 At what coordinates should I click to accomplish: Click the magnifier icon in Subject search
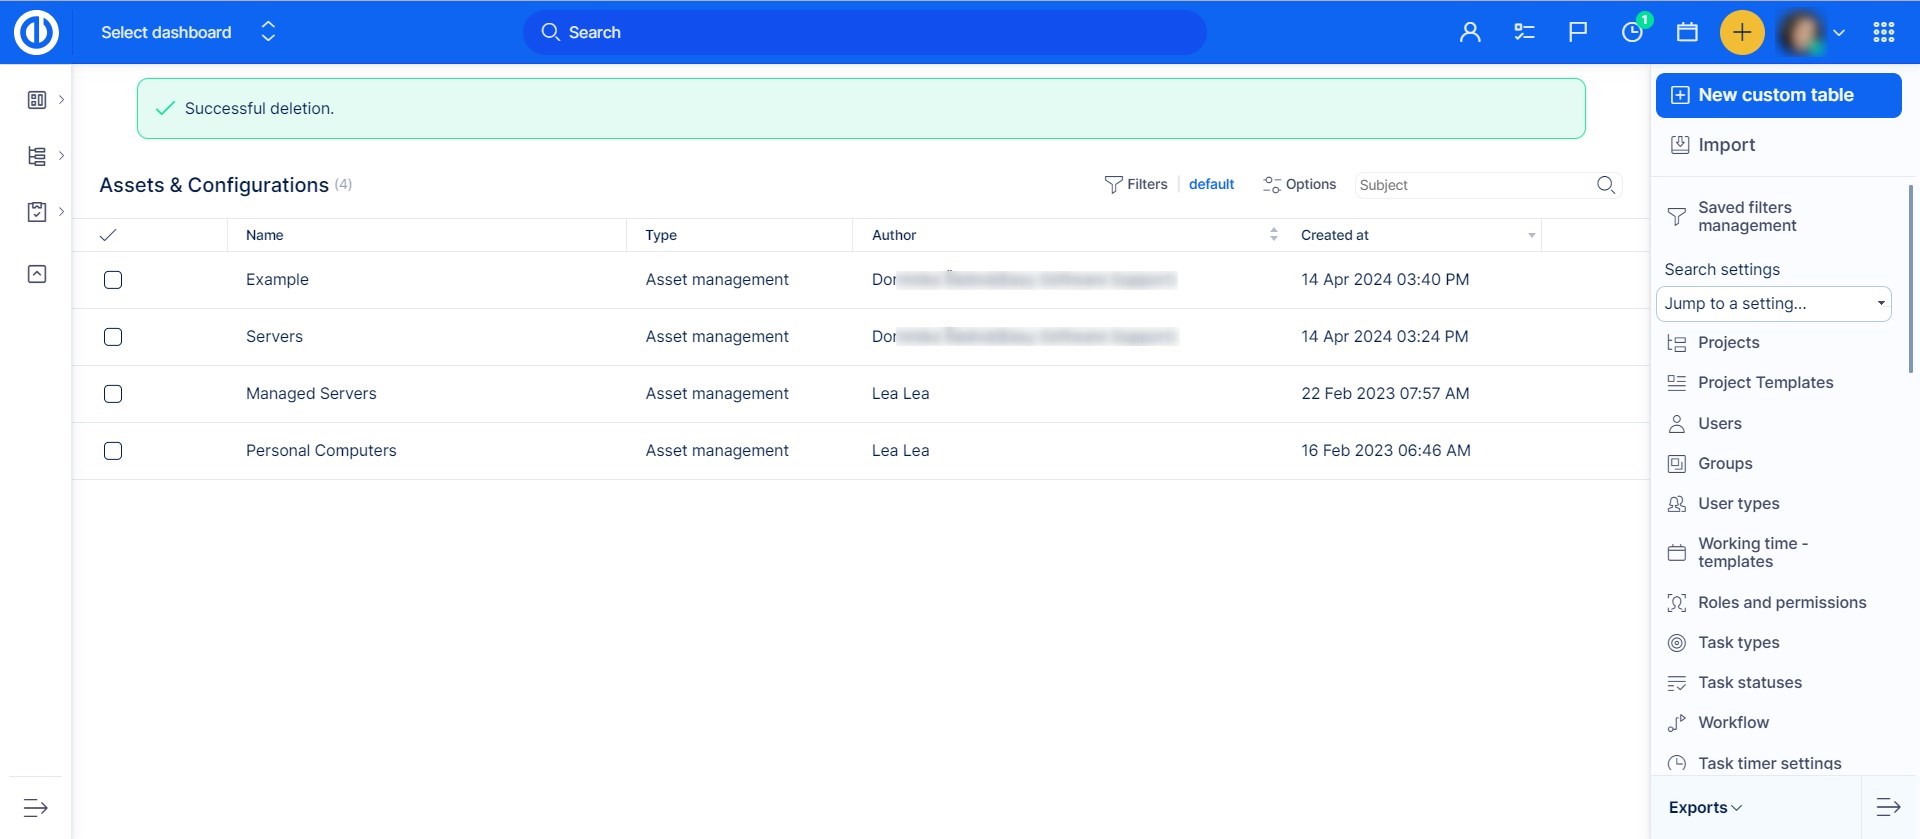[1605, 185]
